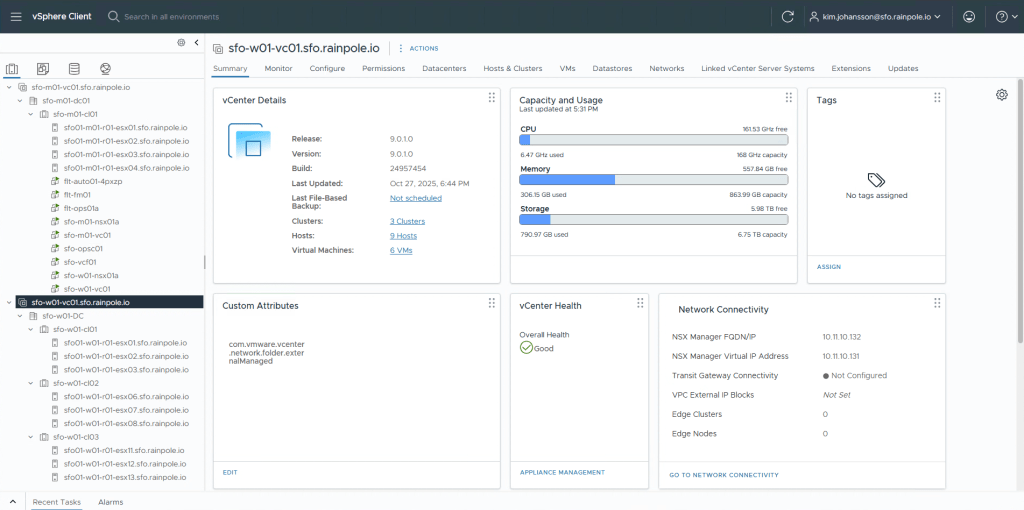Click the search in all environments field
This screenshot has width=1024, height=510.
(x=170, y=17)
